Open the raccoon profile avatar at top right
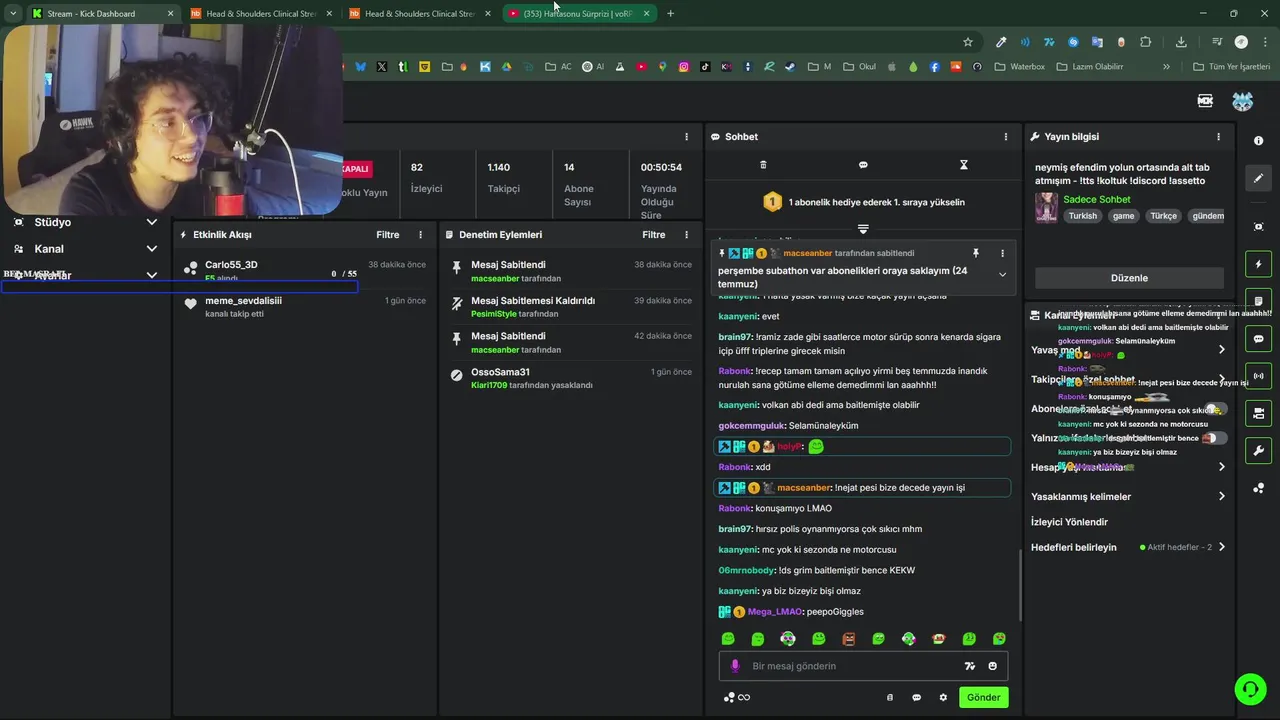 [x=1242, y=101]
